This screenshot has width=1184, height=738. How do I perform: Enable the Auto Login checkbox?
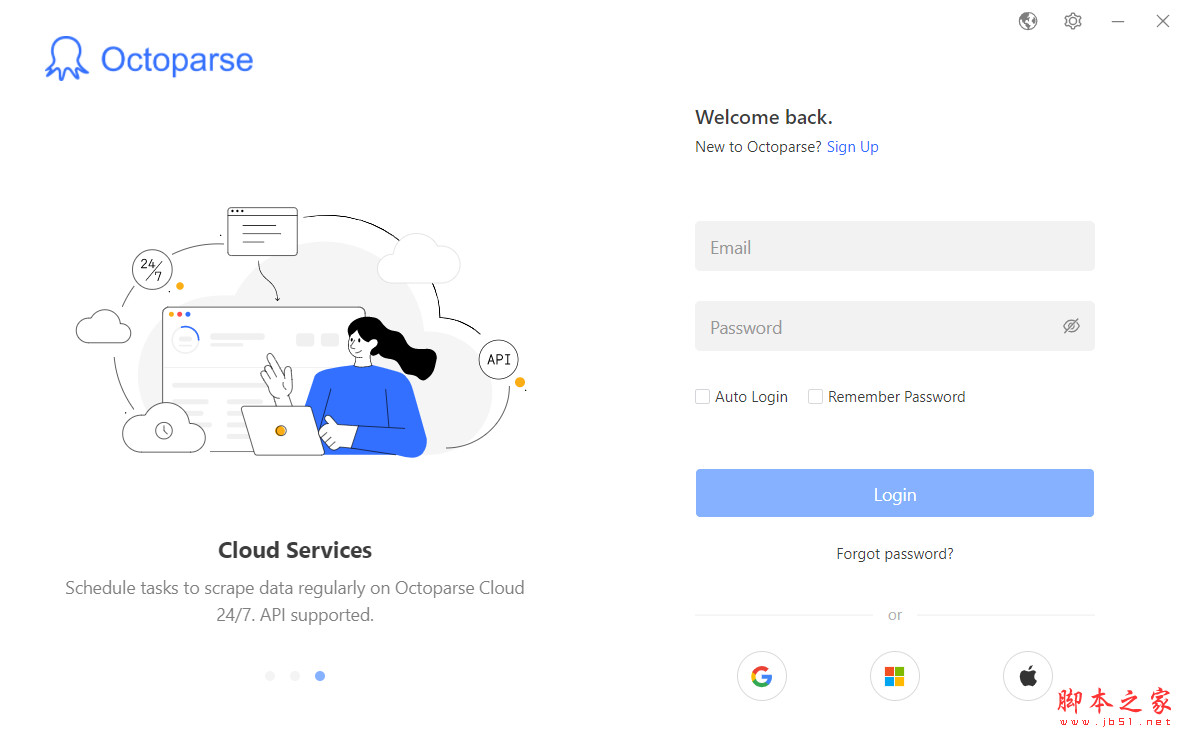tap(703, 397)
